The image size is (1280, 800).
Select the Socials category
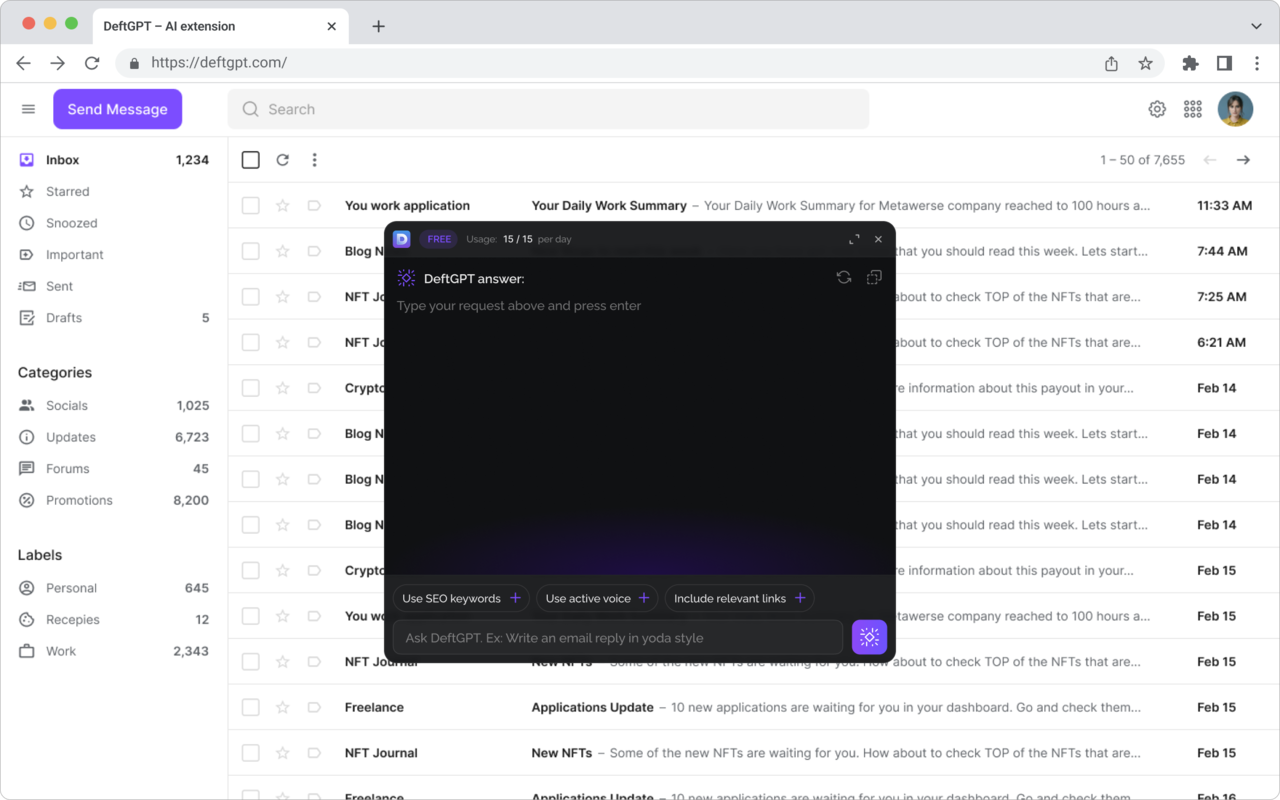tap(114, 405)
